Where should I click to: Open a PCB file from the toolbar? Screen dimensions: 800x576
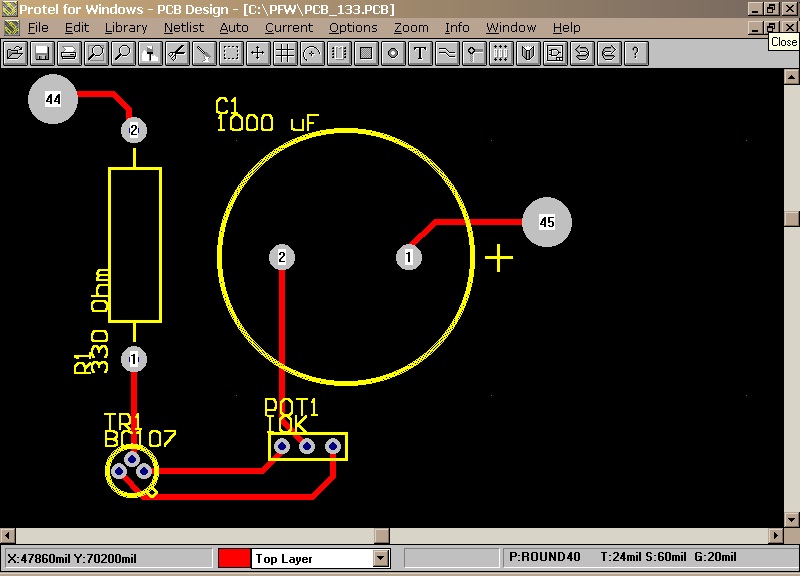pos(15,53)
